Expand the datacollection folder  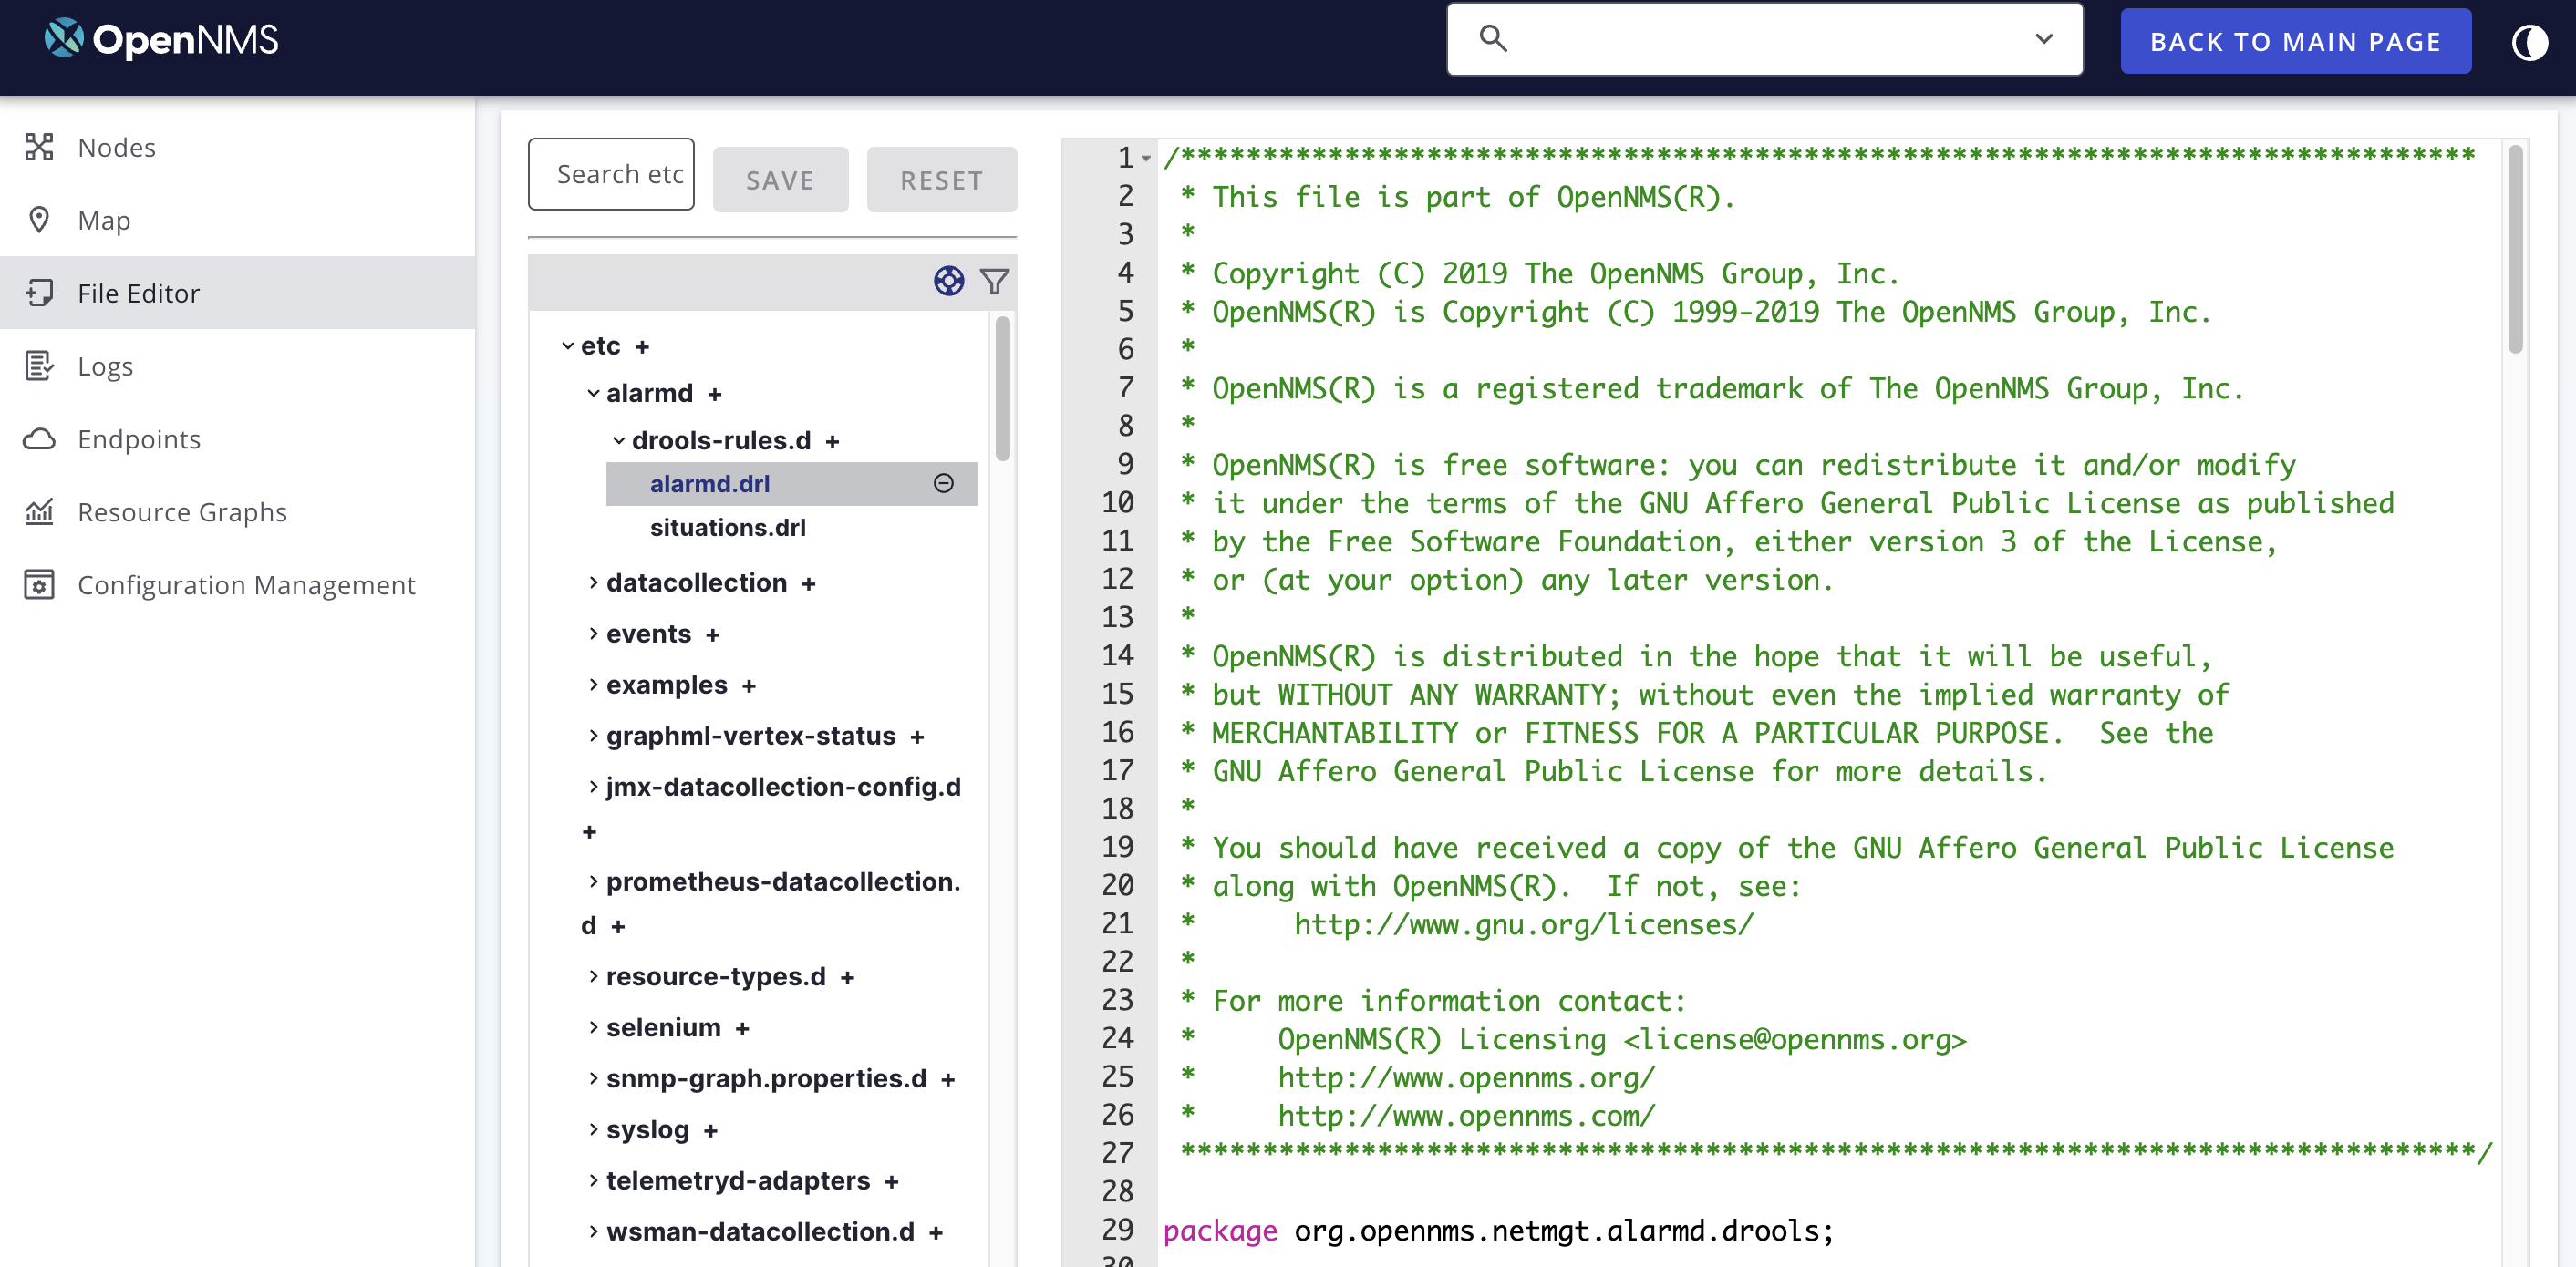[593, 583]
